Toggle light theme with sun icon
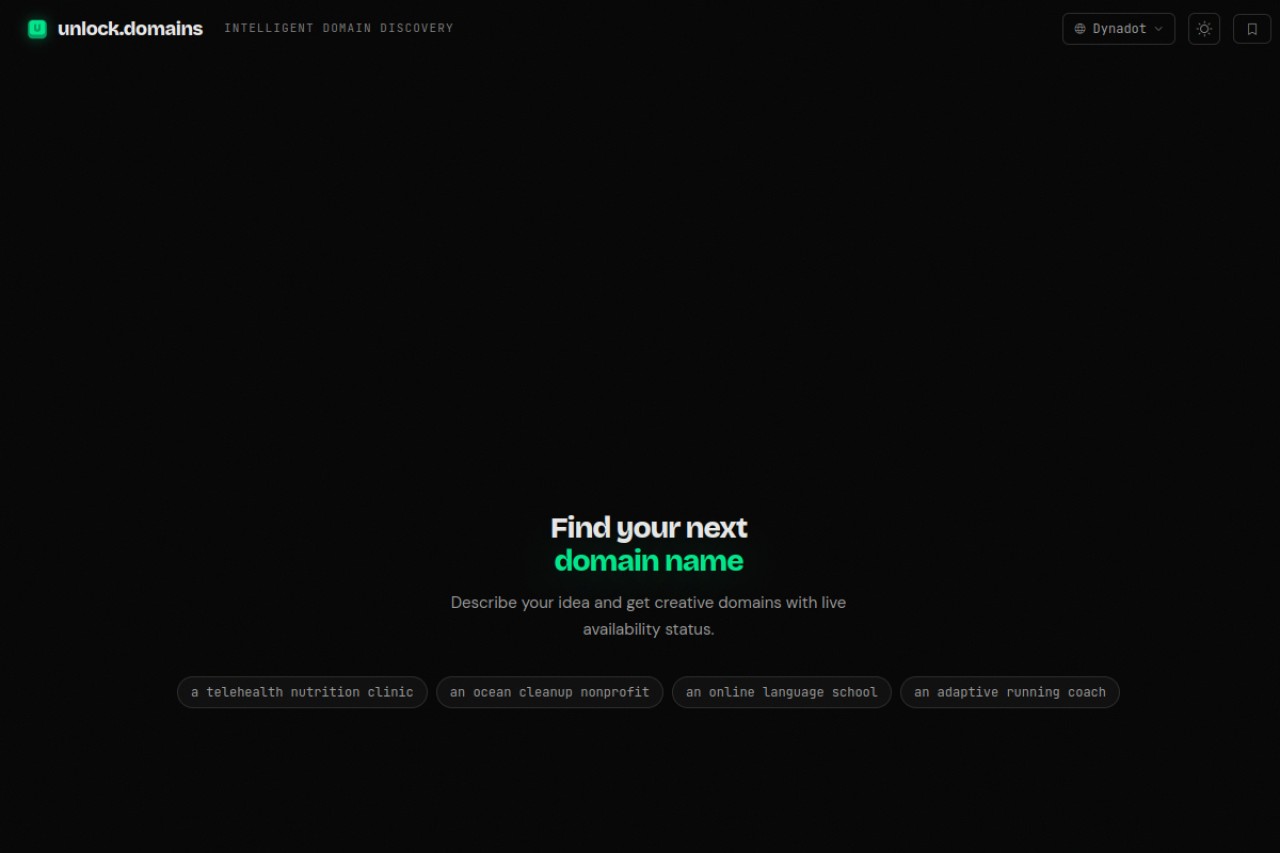This screenshot has height=853, width=1280. (1204, 29)
